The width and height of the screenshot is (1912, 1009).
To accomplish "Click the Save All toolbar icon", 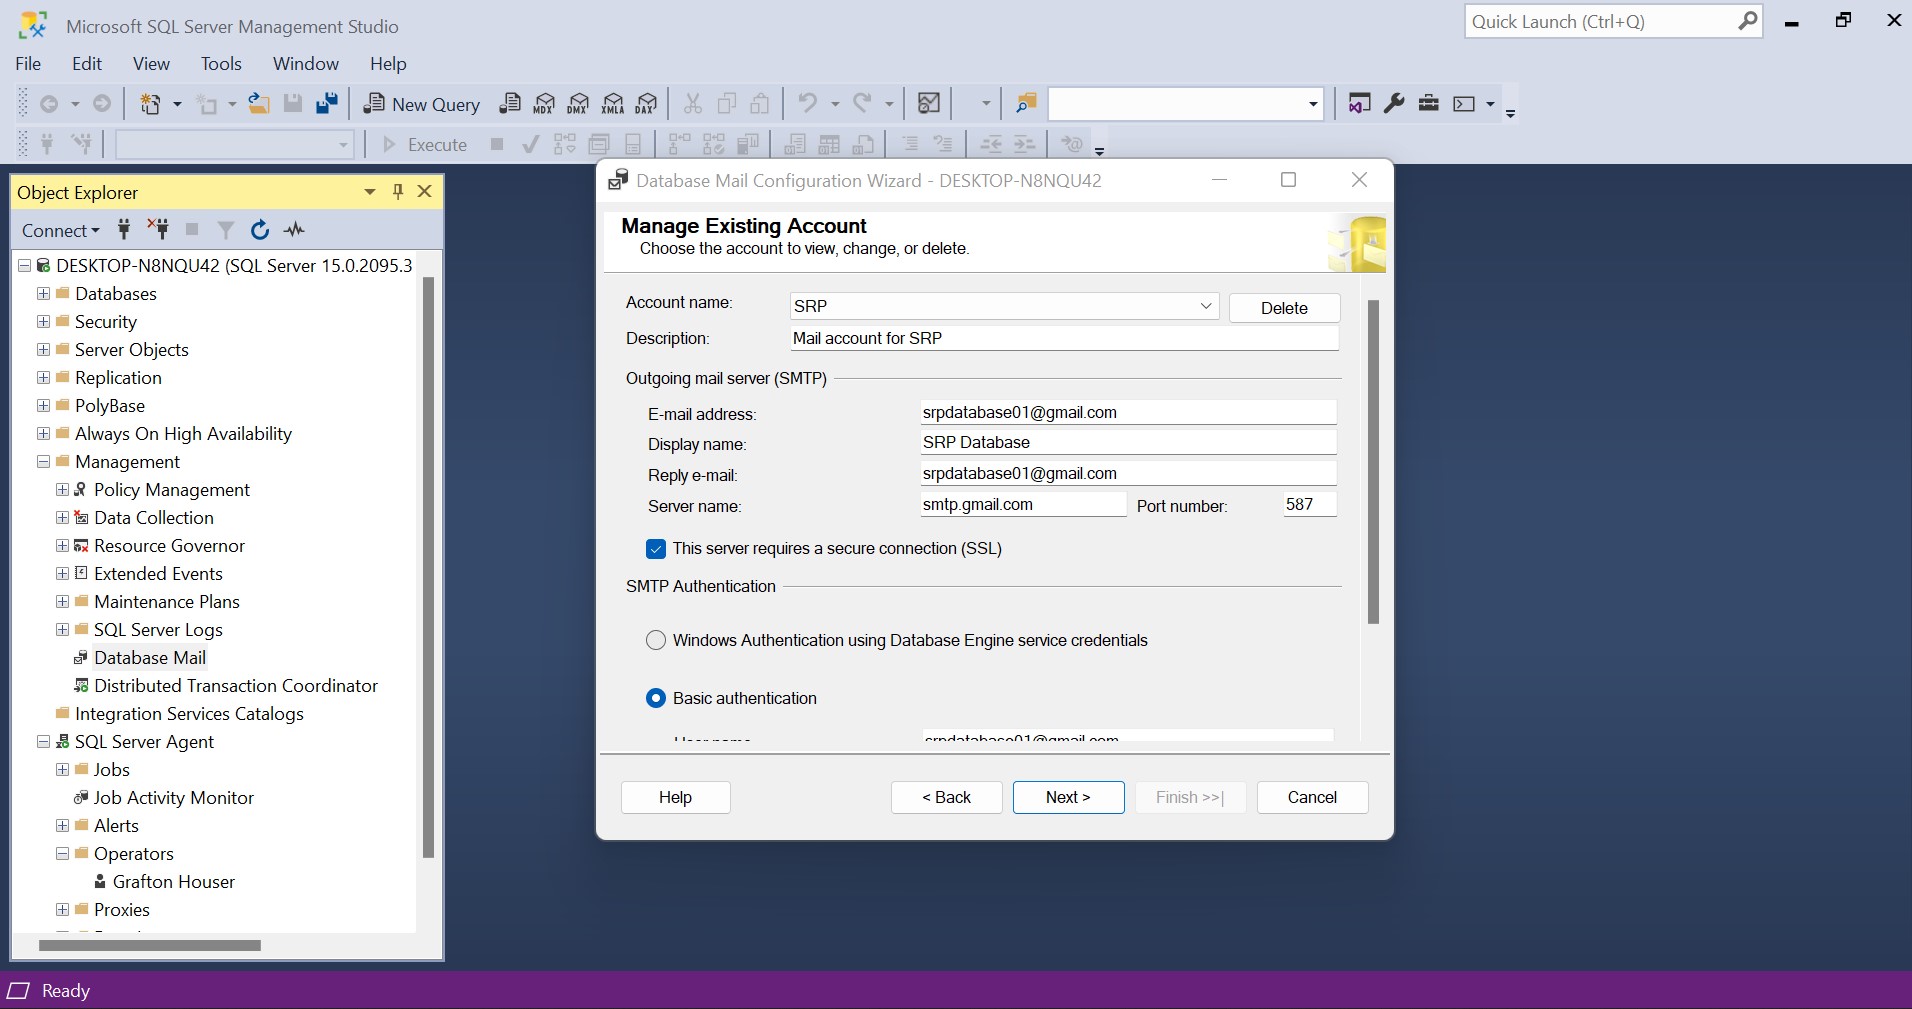I will tap(327, 103).
